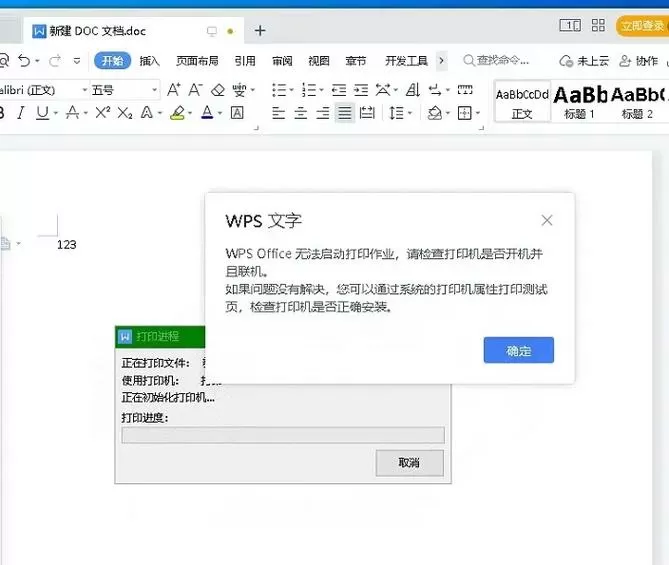669x565 pixels.
Task: Expand bullet list dropdown arrow
Action: pos(291,90)
